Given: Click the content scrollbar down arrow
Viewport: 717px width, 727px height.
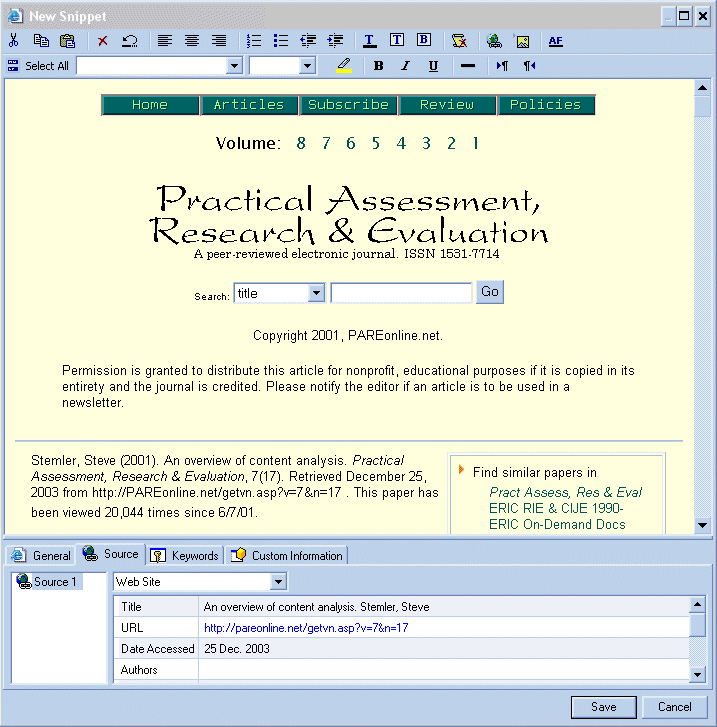Looking at the screenshot, I should pyautogui.click(x=703, y=525).
